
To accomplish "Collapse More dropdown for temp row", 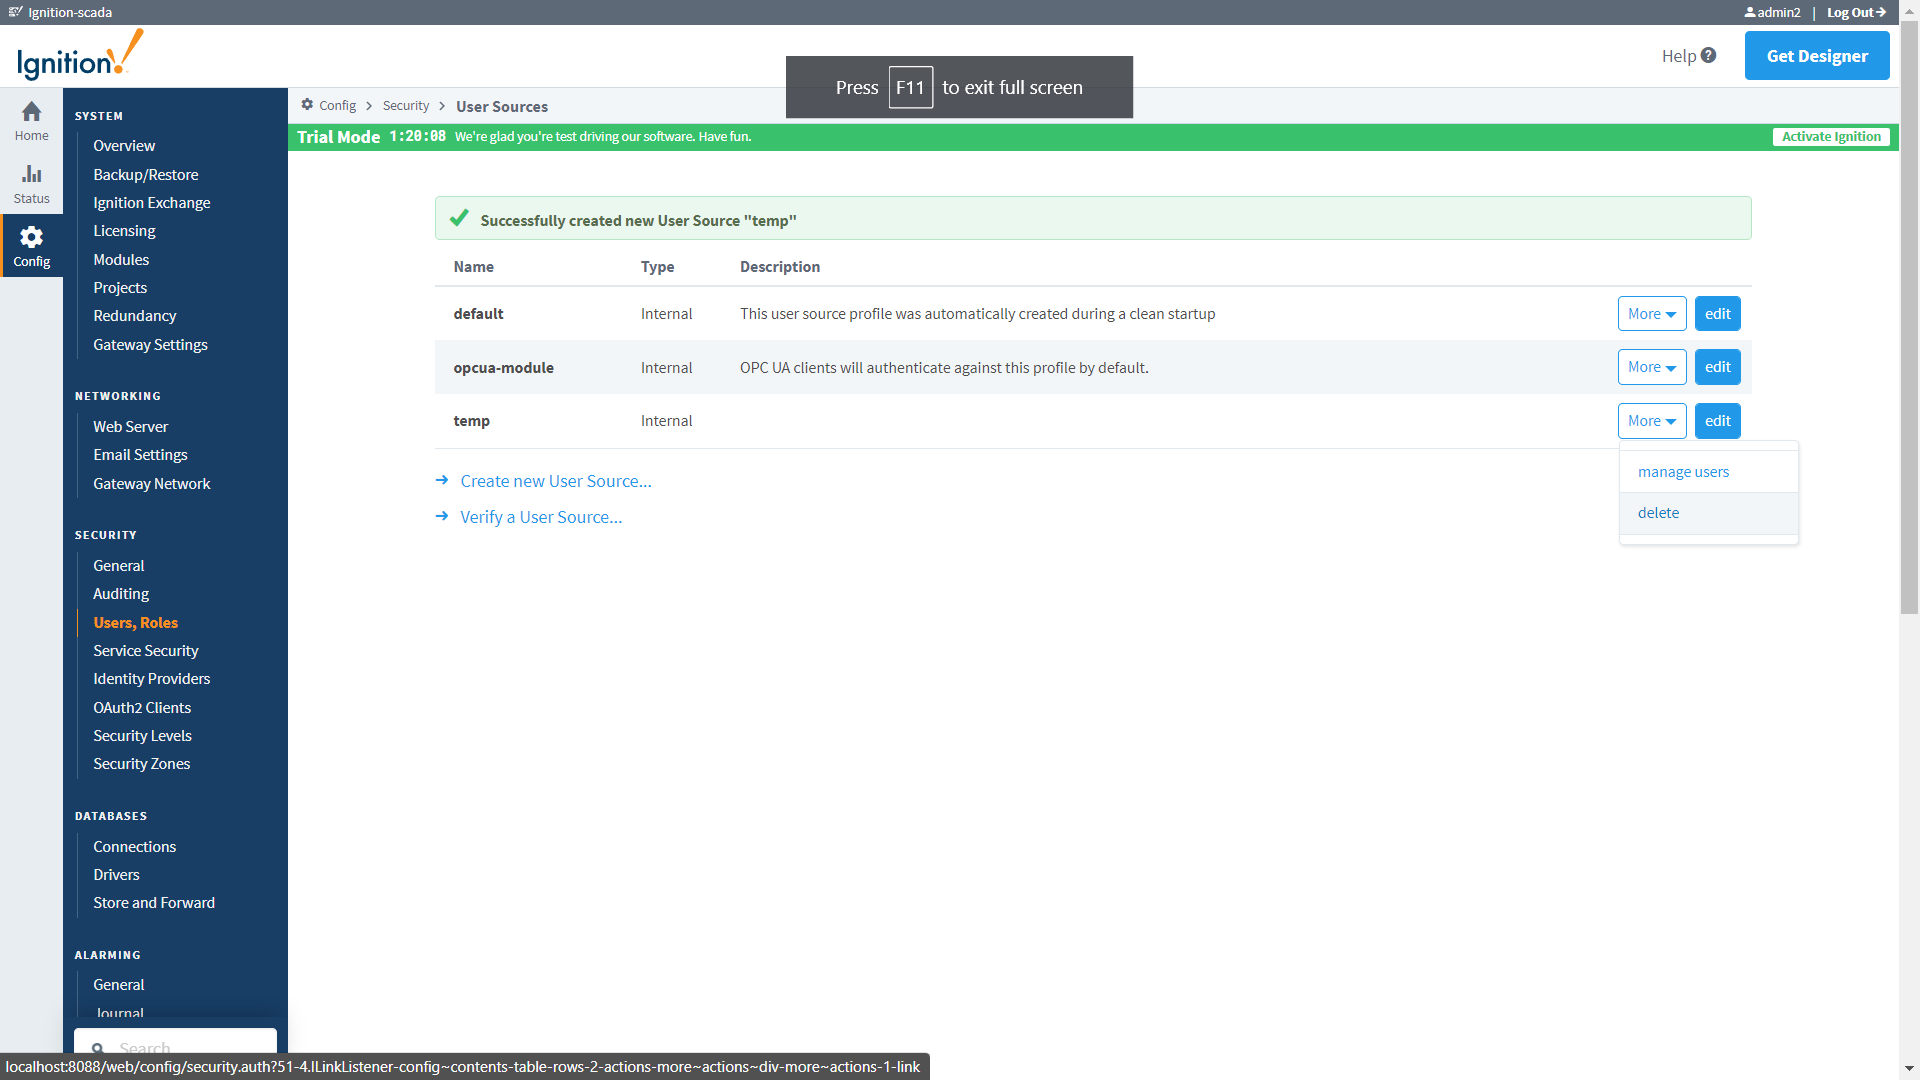I will (1652, 421).
